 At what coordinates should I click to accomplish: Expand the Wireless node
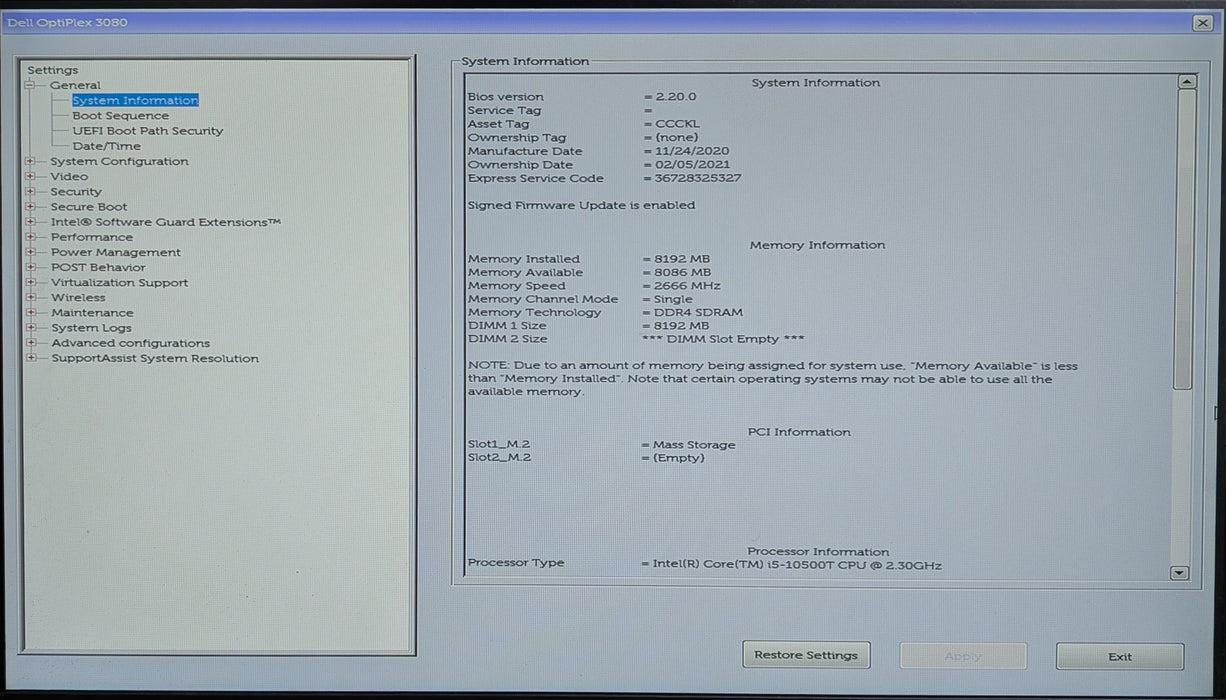pyautogui.click(x=31, y=297)
